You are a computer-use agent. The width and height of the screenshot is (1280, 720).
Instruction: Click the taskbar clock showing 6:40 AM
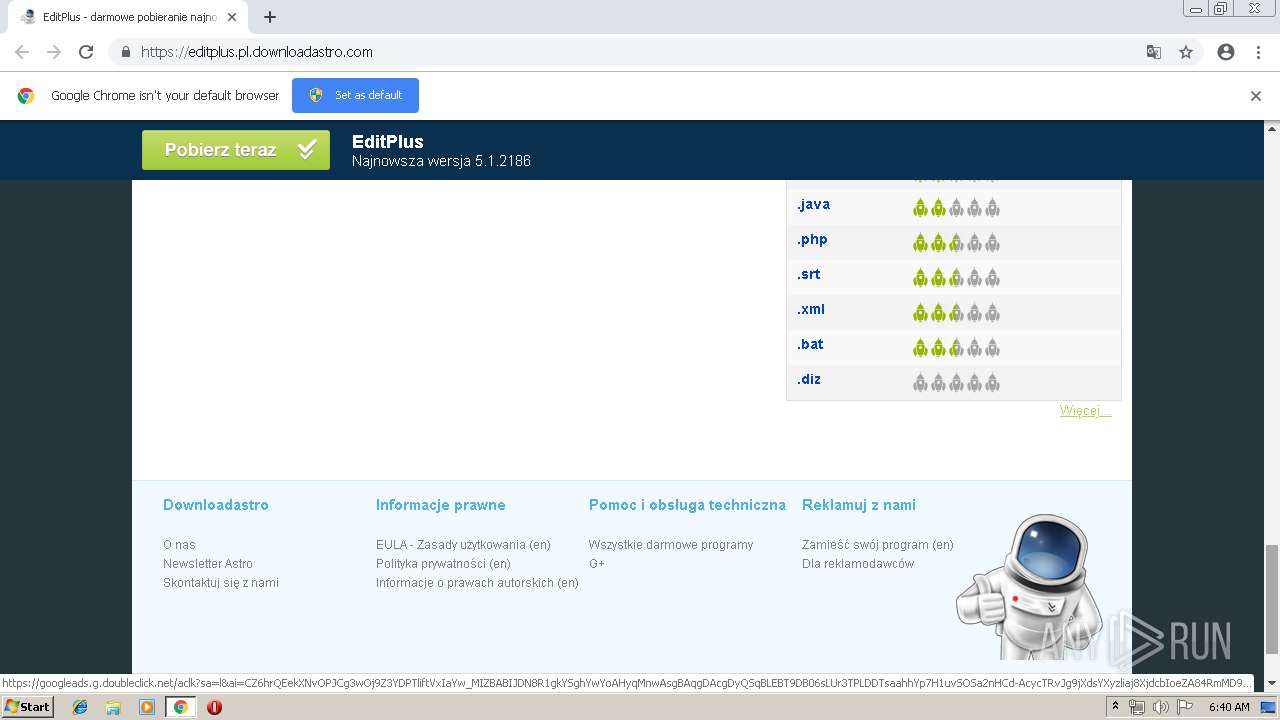click(1229, 707)
